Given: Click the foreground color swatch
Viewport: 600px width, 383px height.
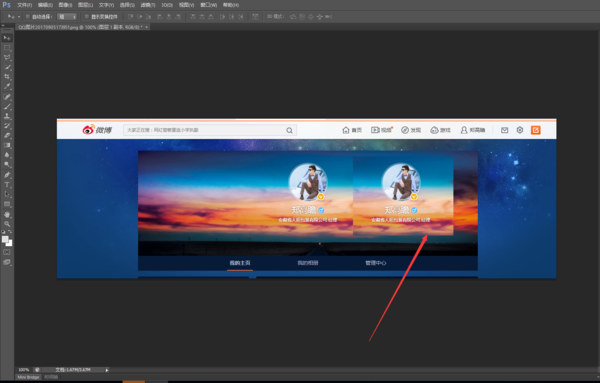Looking at the screenshot, I should 5,240.
